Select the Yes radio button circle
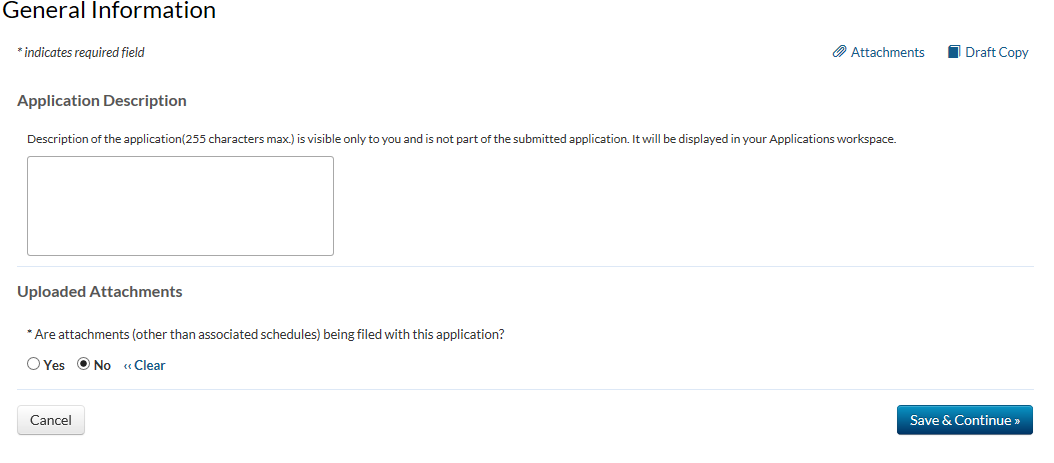 click(33, 365)
